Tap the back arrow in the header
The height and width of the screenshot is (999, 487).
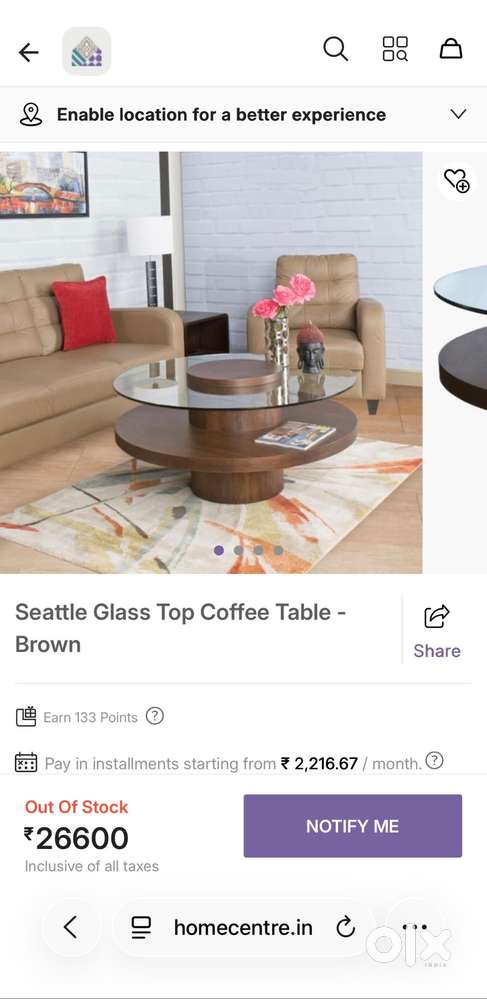click(28, 52)
